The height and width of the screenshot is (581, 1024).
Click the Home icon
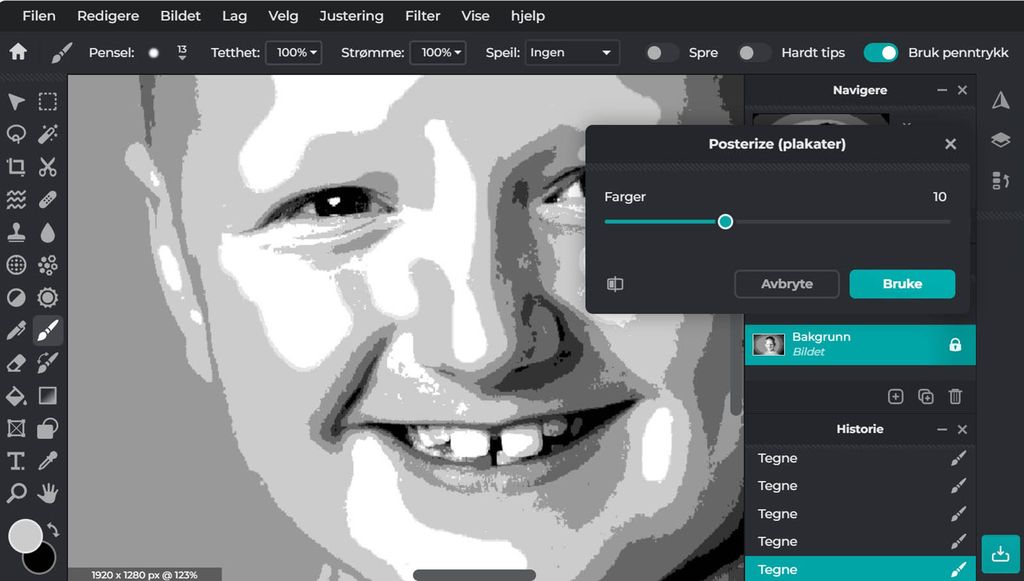point(18,52)
